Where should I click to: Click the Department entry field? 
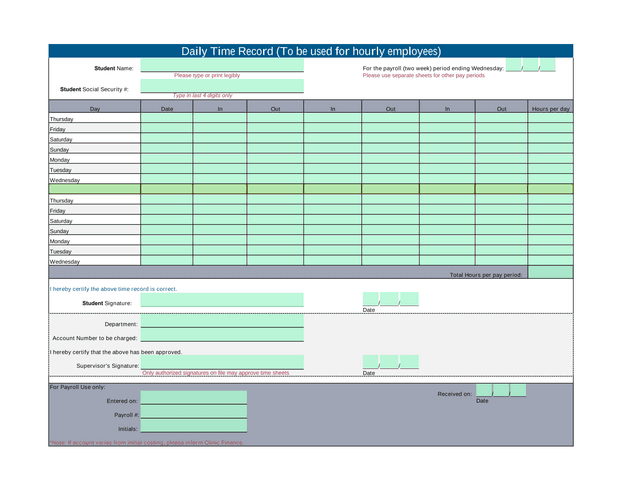[222, 320]
